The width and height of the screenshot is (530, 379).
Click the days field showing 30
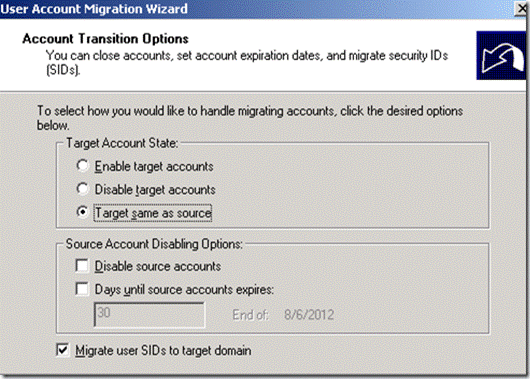coord(149,315)
